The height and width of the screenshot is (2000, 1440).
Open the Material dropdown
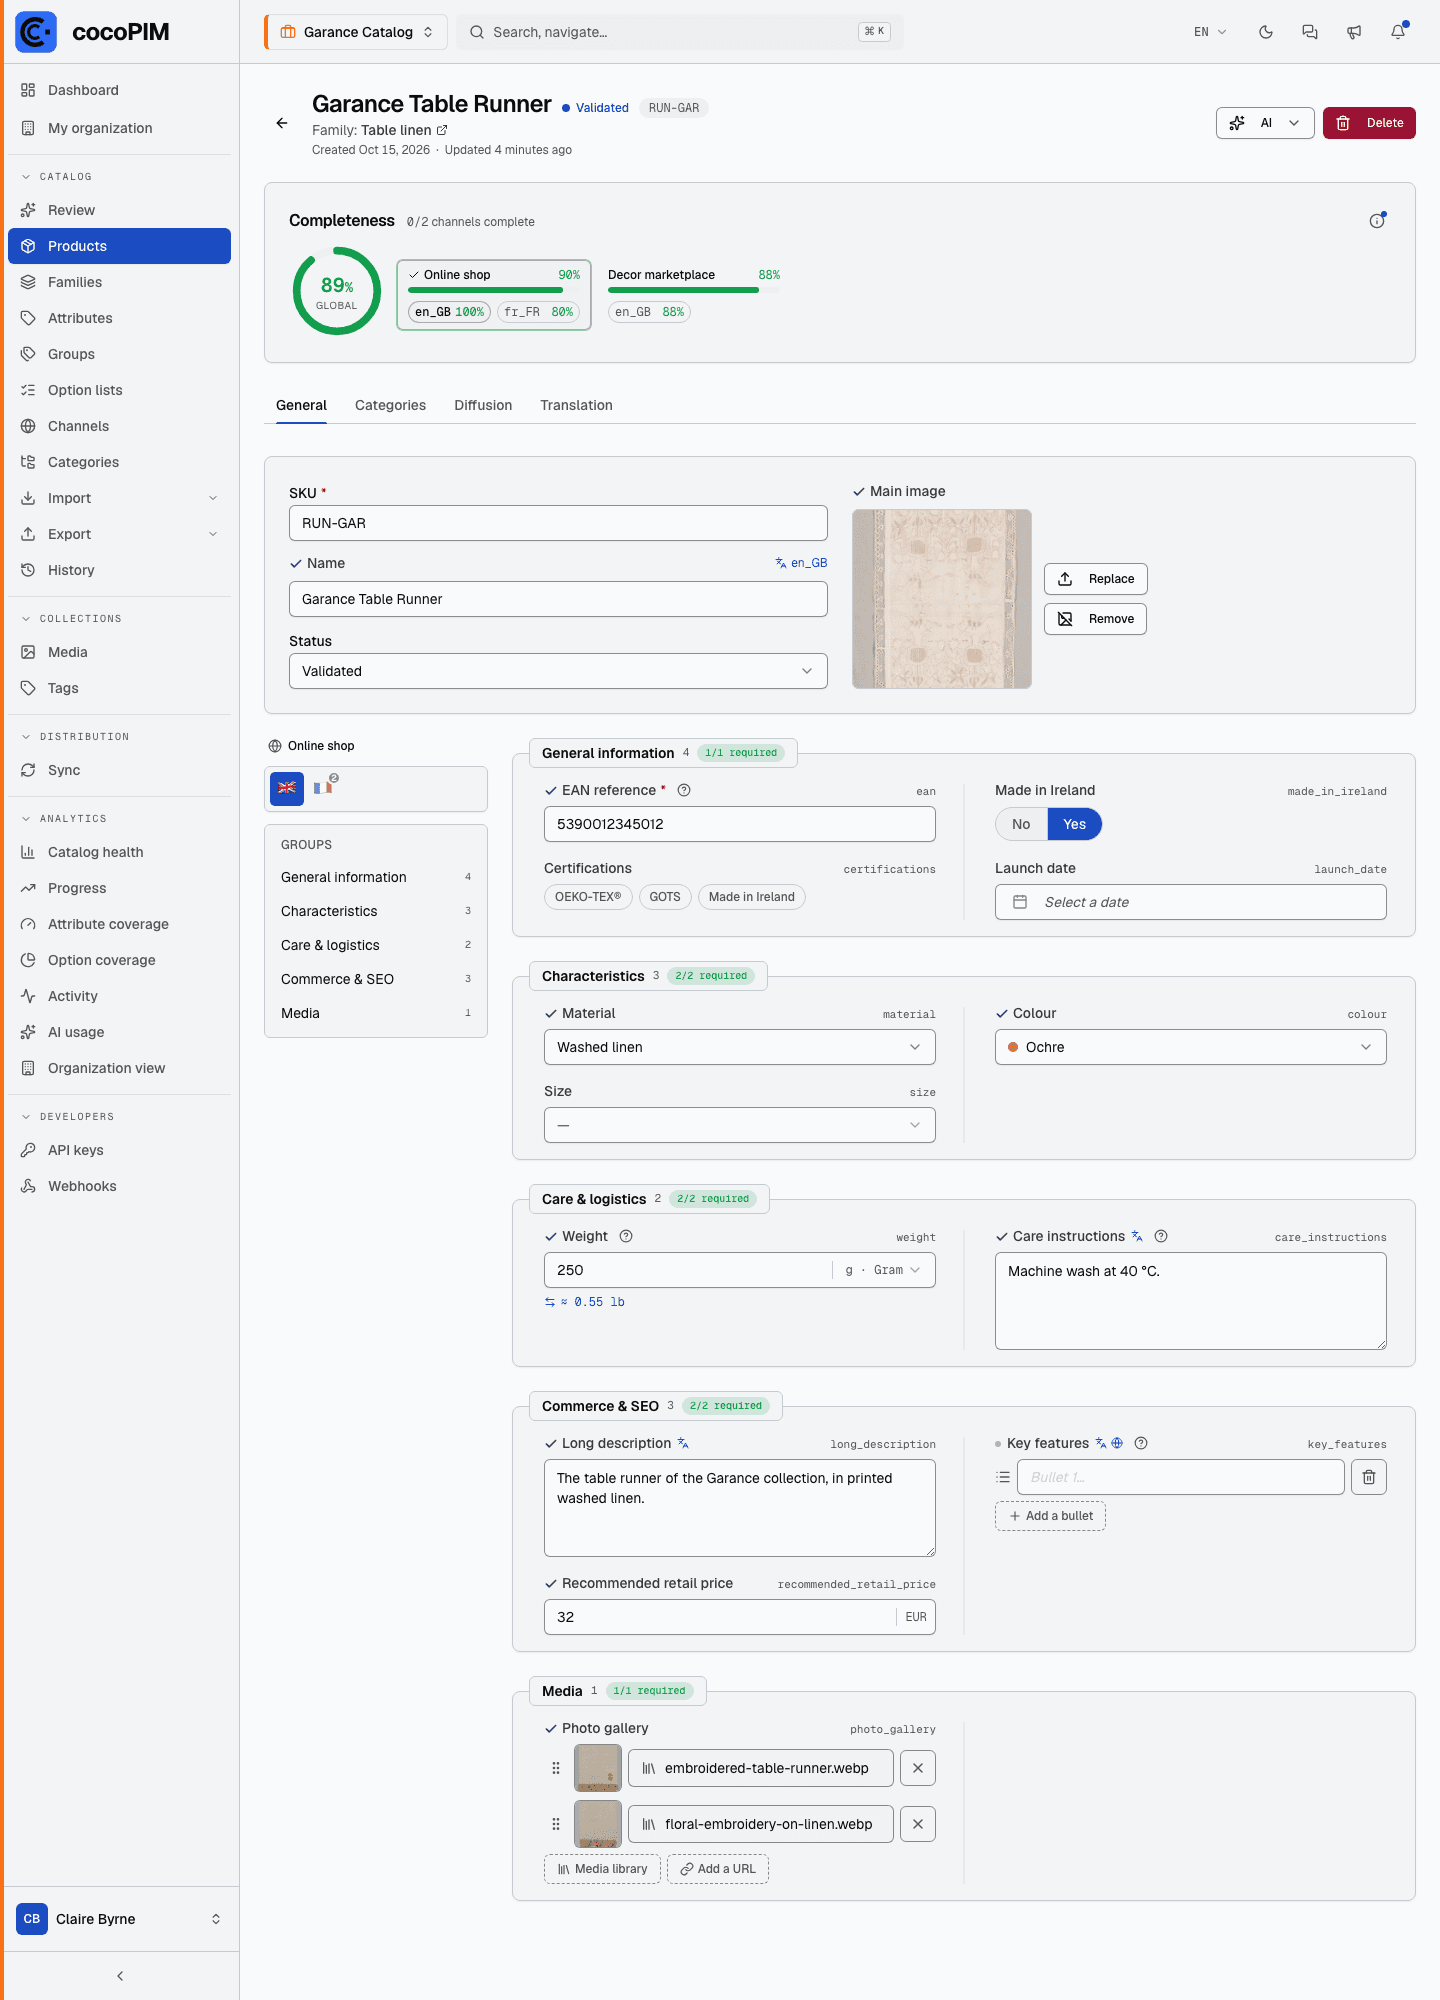click(x=740, y=1047)
